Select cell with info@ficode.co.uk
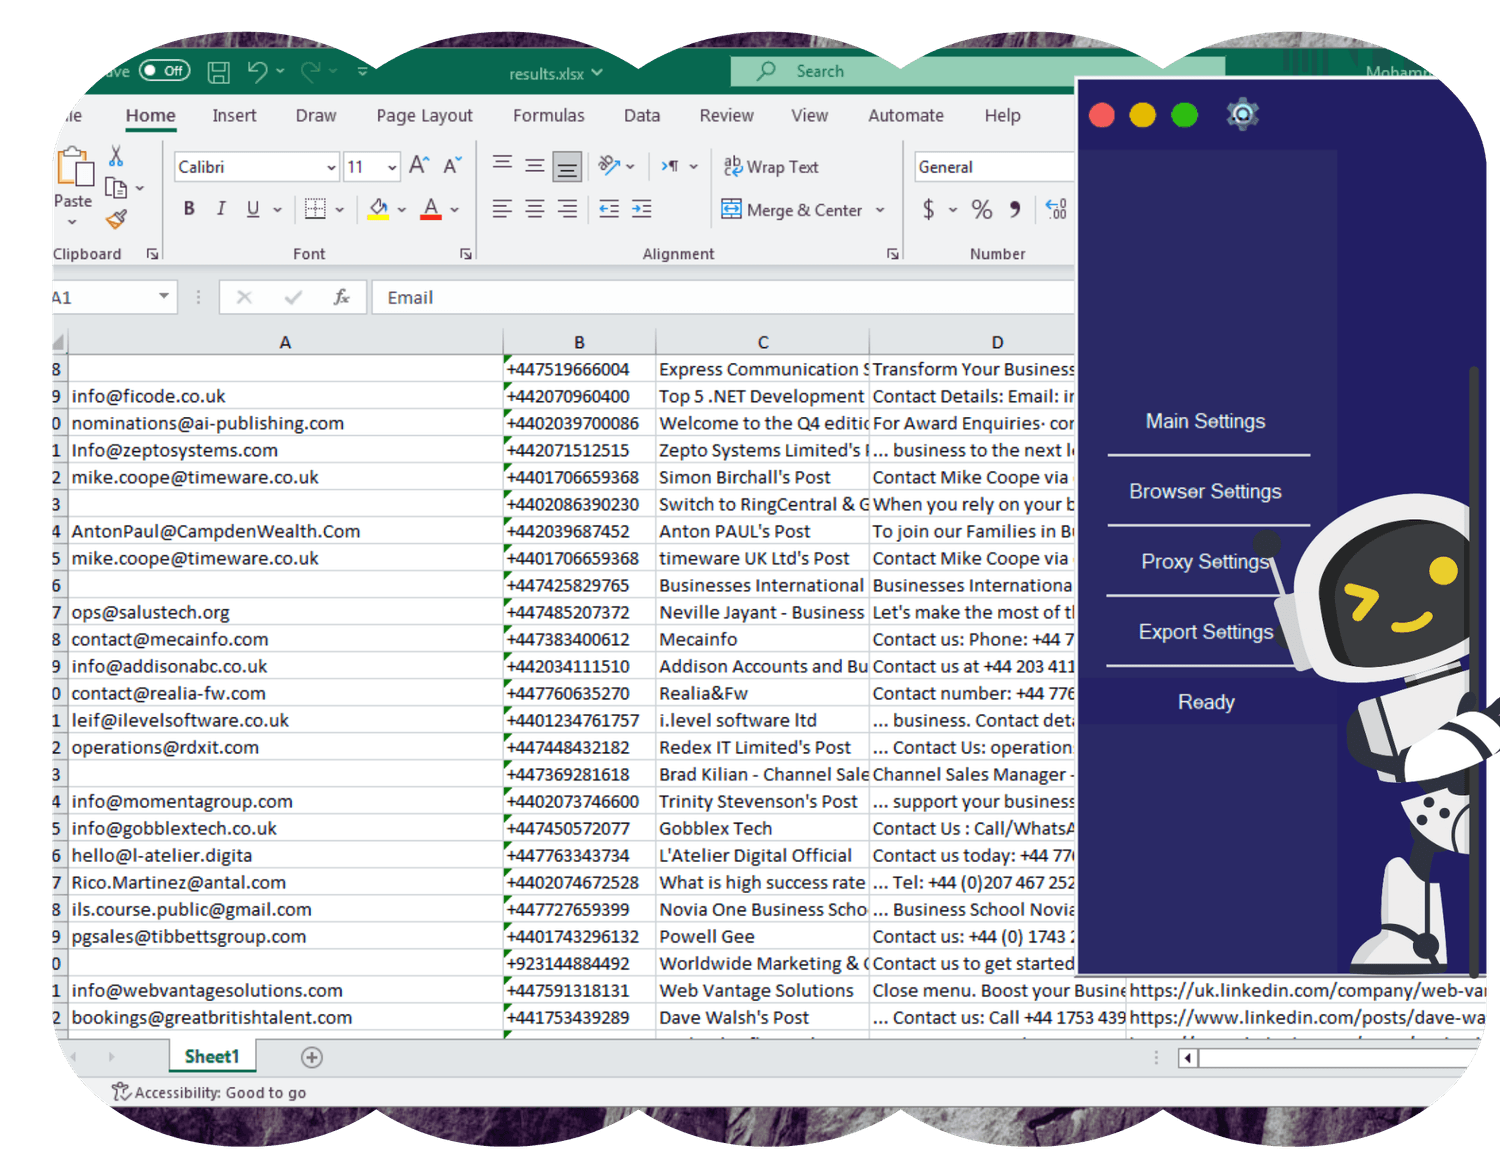This screenshot has width=1500, height=1173. click(285, 396)
